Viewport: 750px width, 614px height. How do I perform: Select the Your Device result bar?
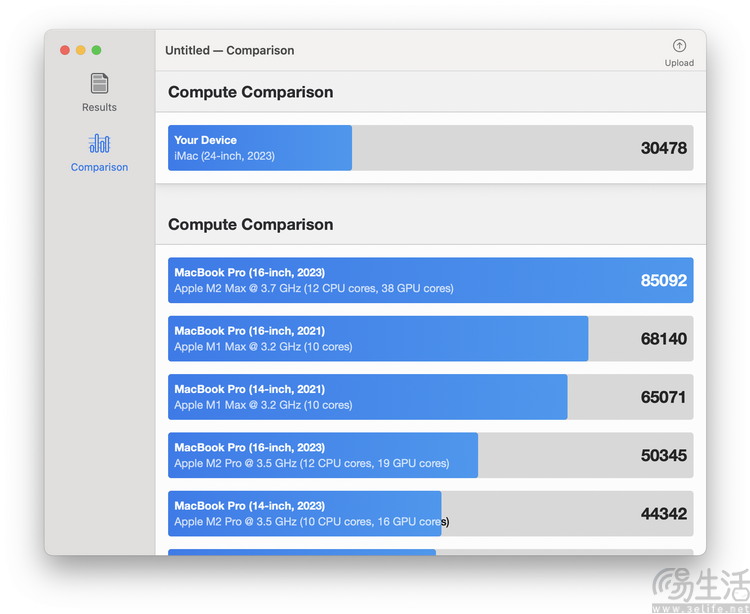(x=430, y=148)
